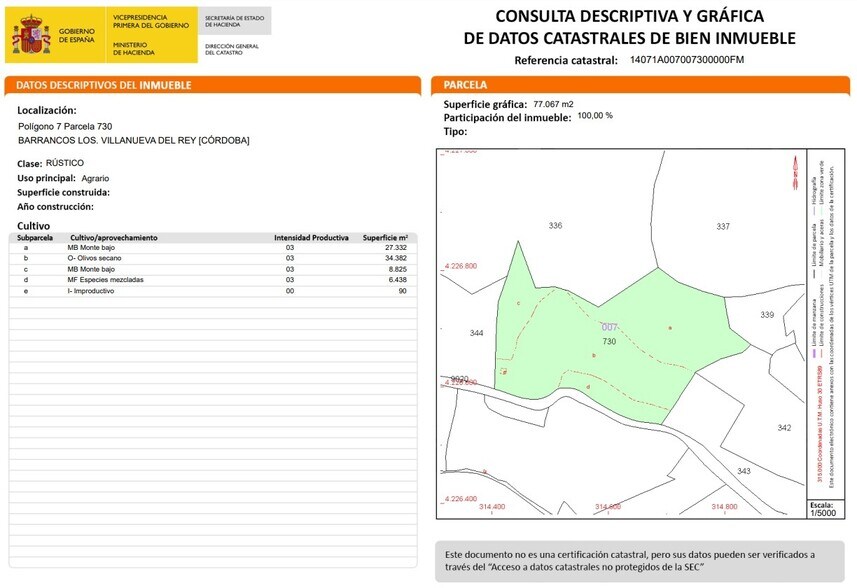Expand the Datos Descriptivos del Inmueble panel

click(x=103, y=86)
